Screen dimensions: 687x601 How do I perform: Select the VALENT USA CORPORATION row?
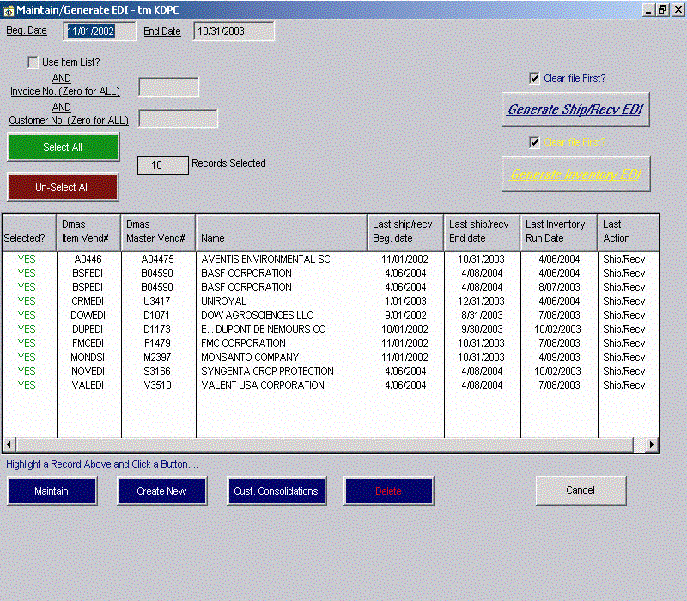331,385
